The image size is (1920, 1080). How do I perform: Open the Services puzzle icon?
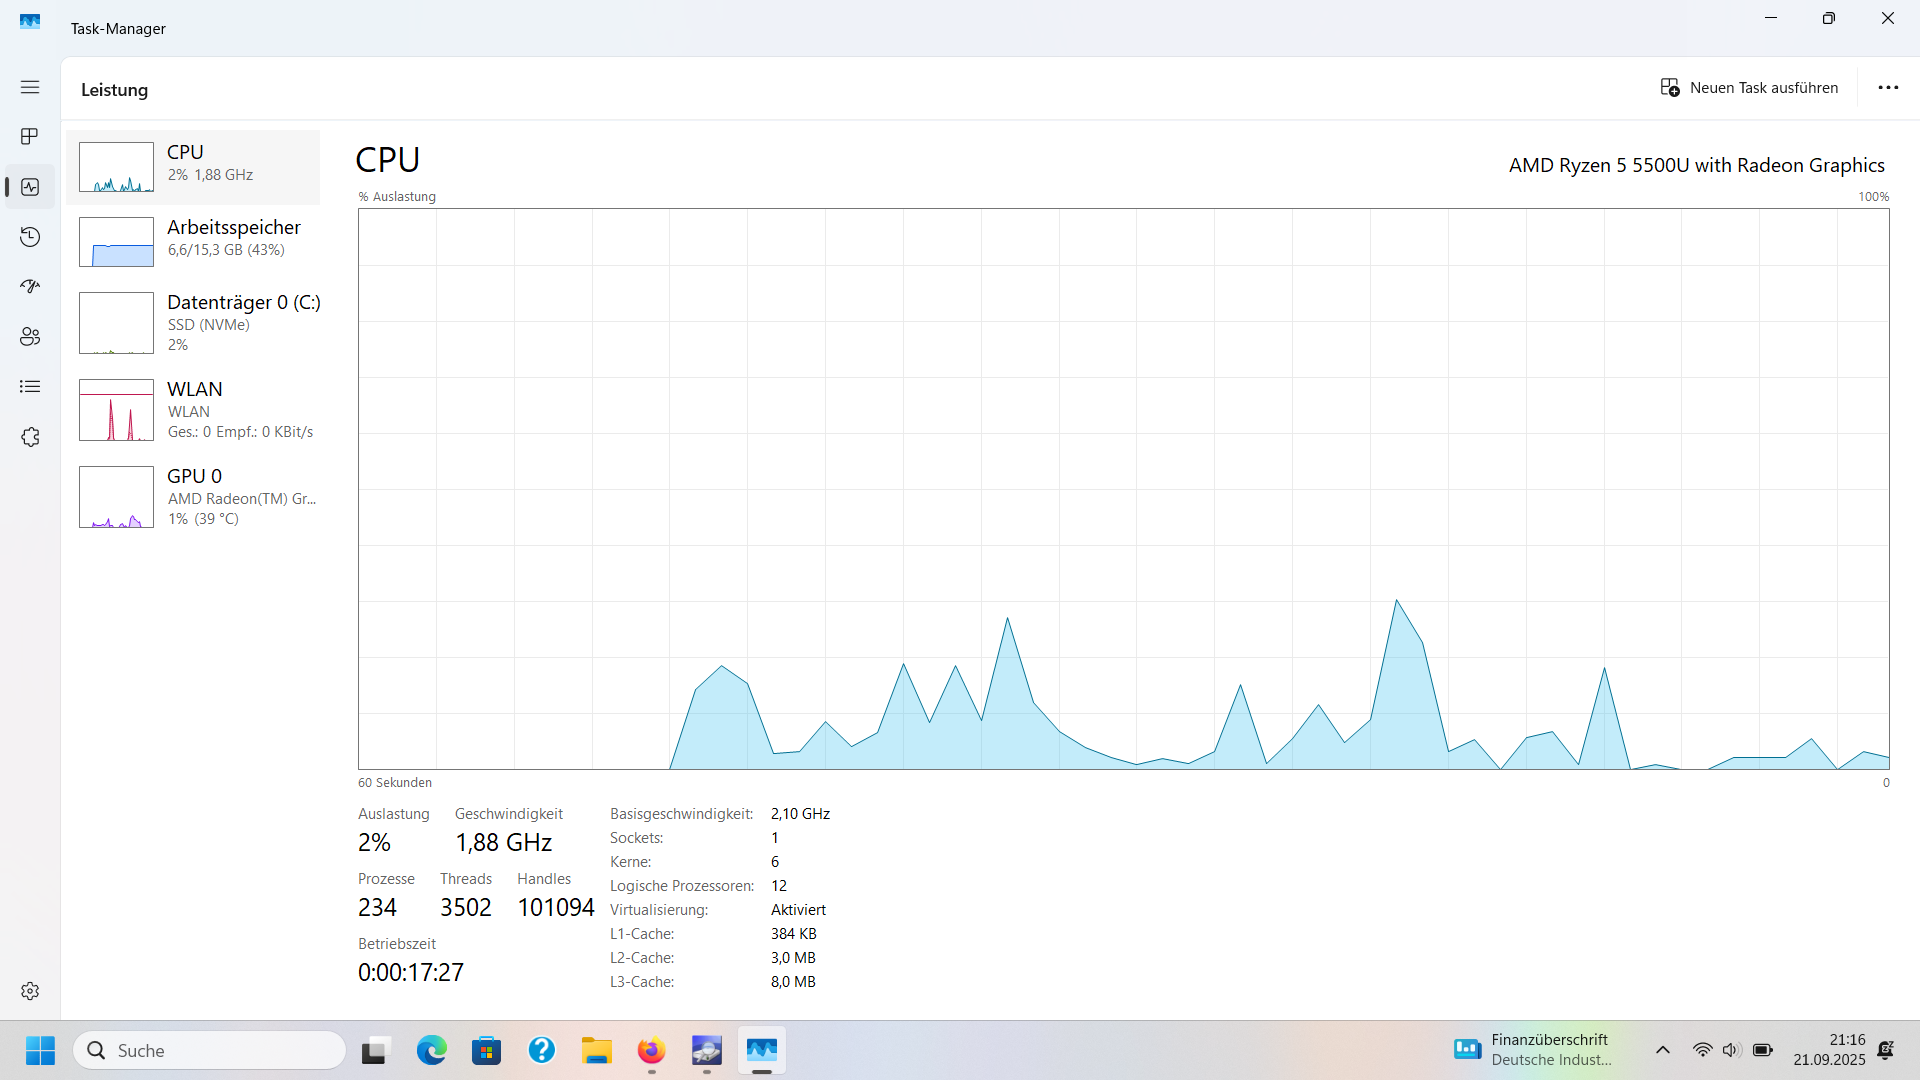tap(30, 437)
